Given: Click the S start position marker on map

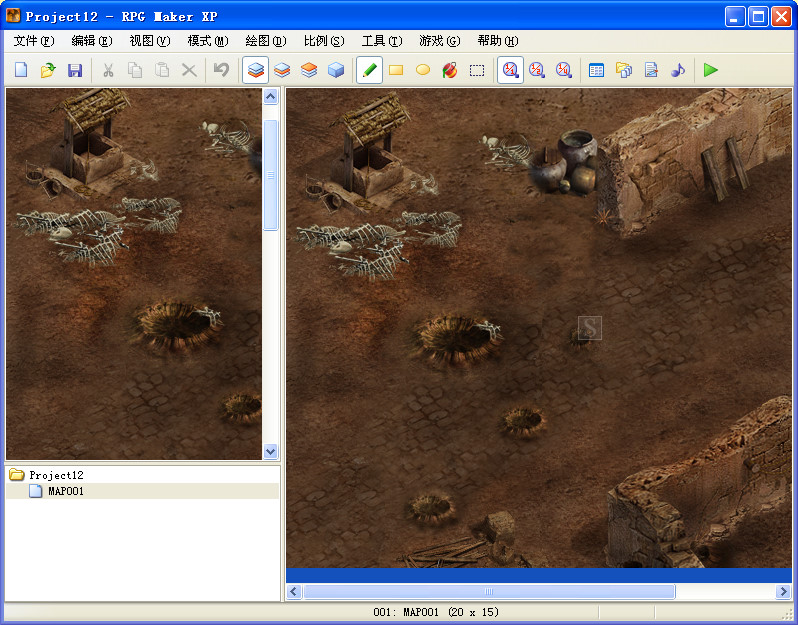Looking at the screenshot, I should point(590,328).
